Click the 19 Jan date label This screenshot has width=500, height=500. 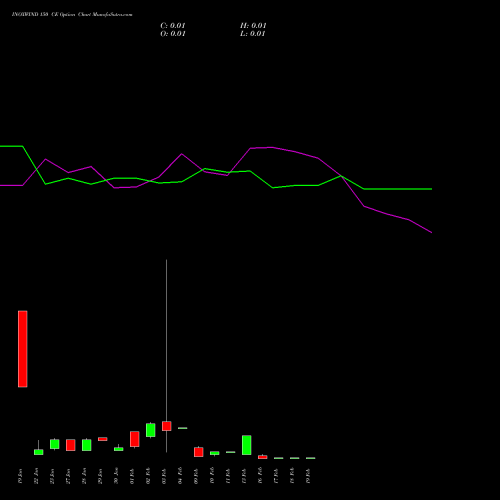click(x=20, y=476)
